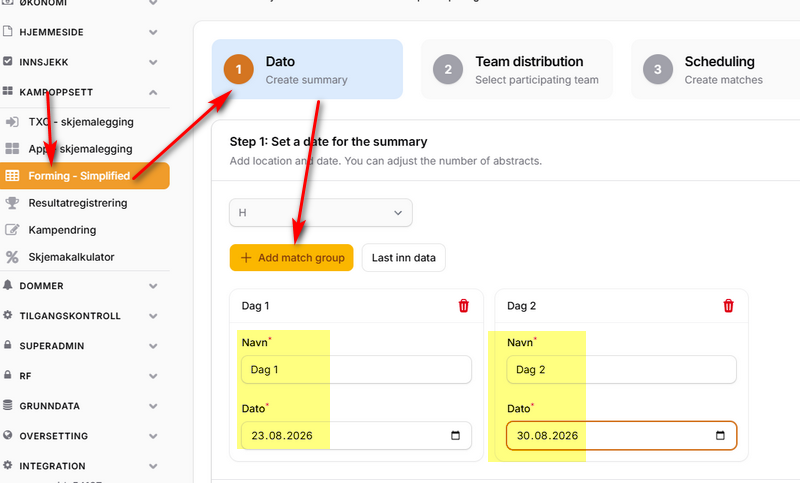Open Skjemakalkulator via the percent icon

pos(12,257)
